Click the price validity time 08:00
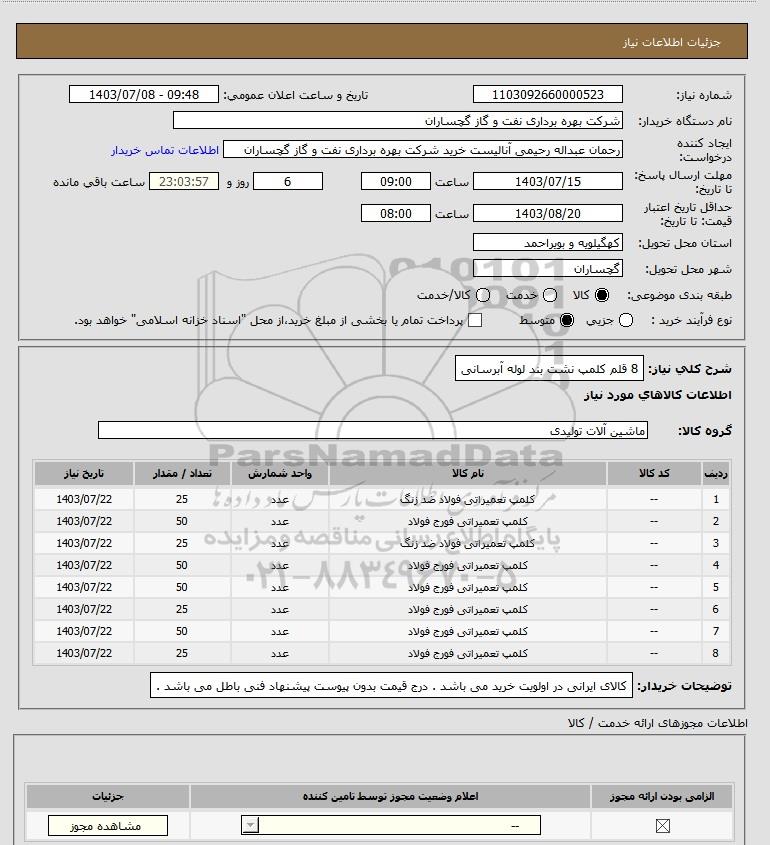Viewport: 770px width, 845px height. click(396, 213)
